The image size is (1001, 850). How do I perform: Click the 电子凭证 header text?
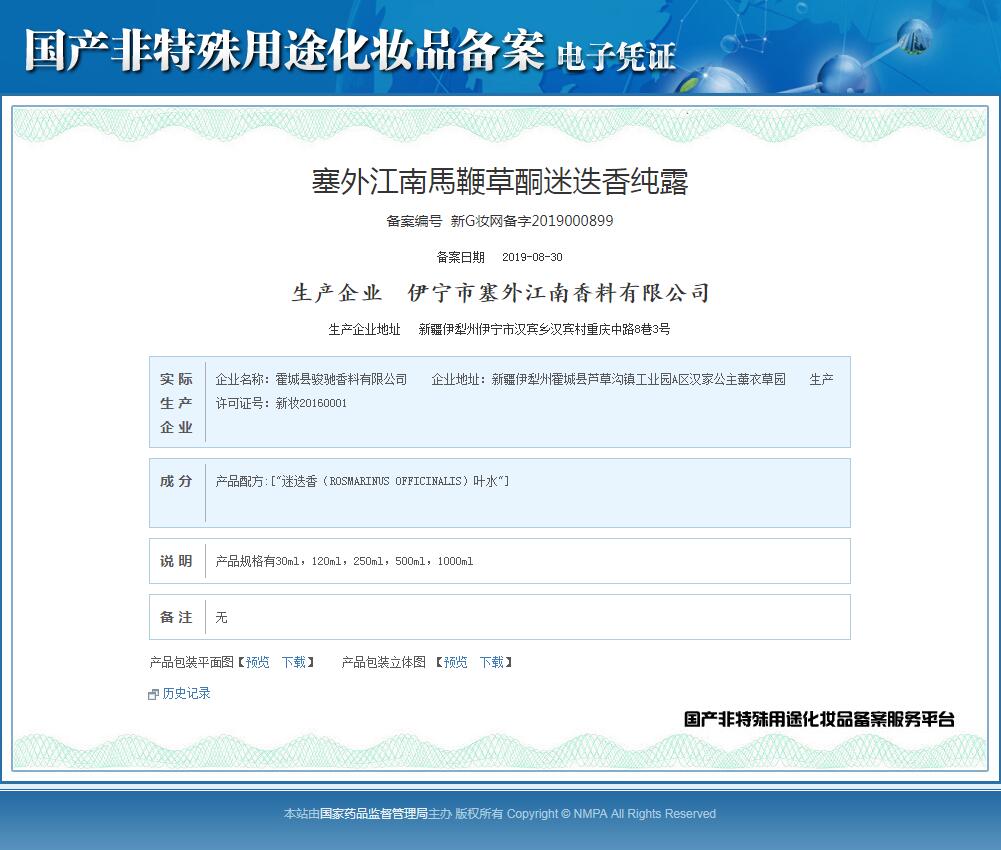pos(616,56)
